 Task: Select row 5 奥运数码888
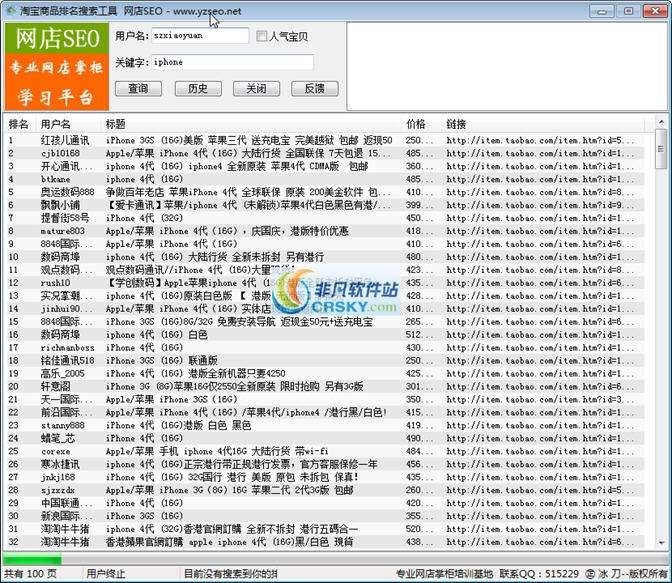[324, 192]
